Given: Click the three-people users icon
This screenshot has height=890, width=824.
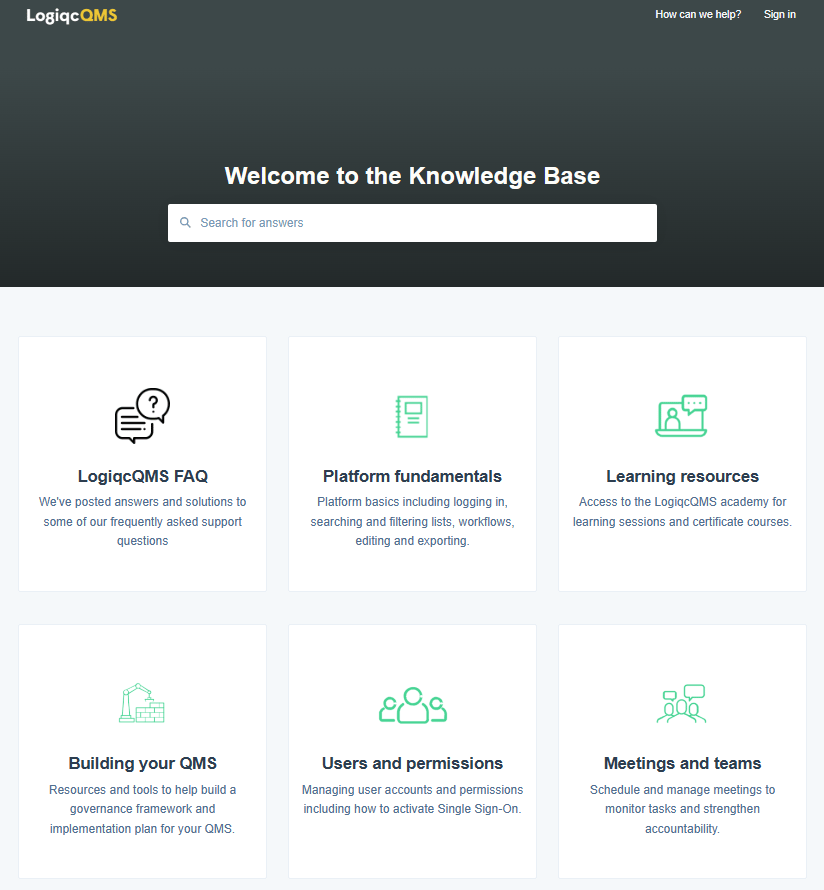Looking at the screenshot, I should coord(413,705).
